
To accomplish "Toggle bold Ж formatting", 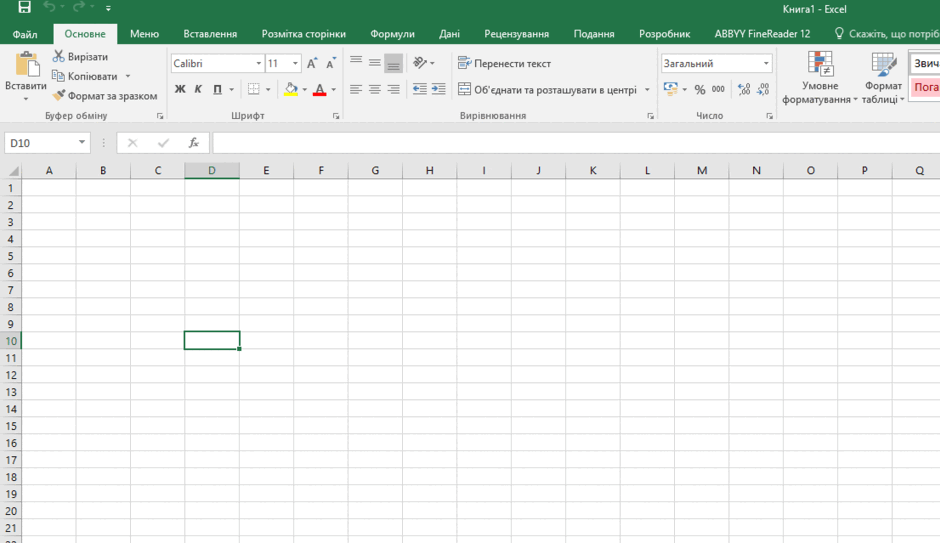I will (180, 89).
